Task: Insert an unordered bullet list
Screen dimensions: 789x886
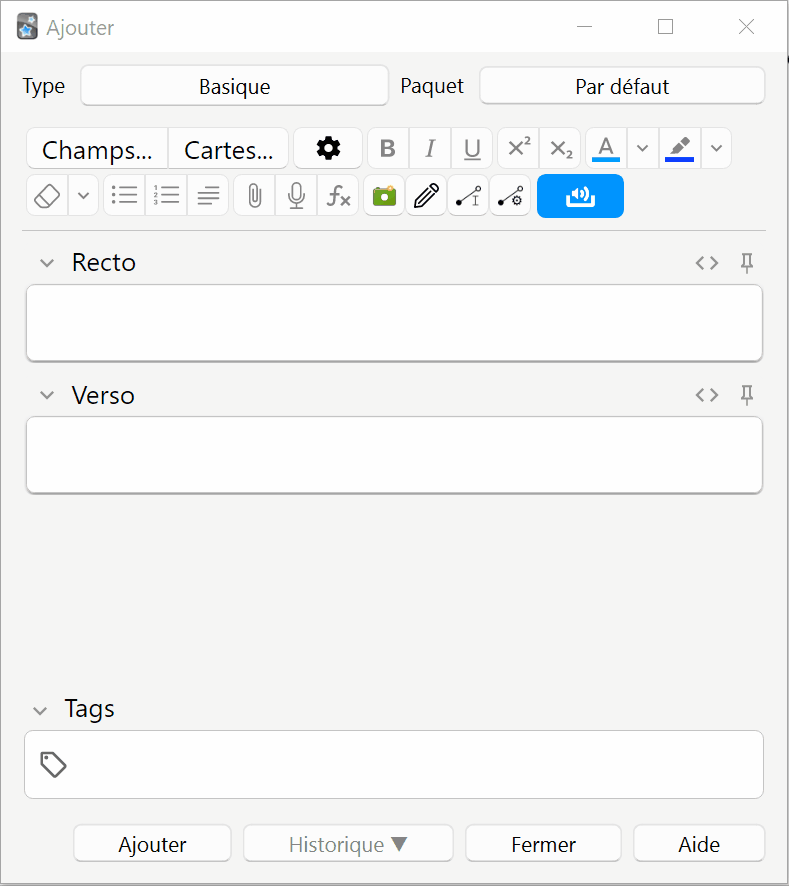Action: (x=124, y=196)
